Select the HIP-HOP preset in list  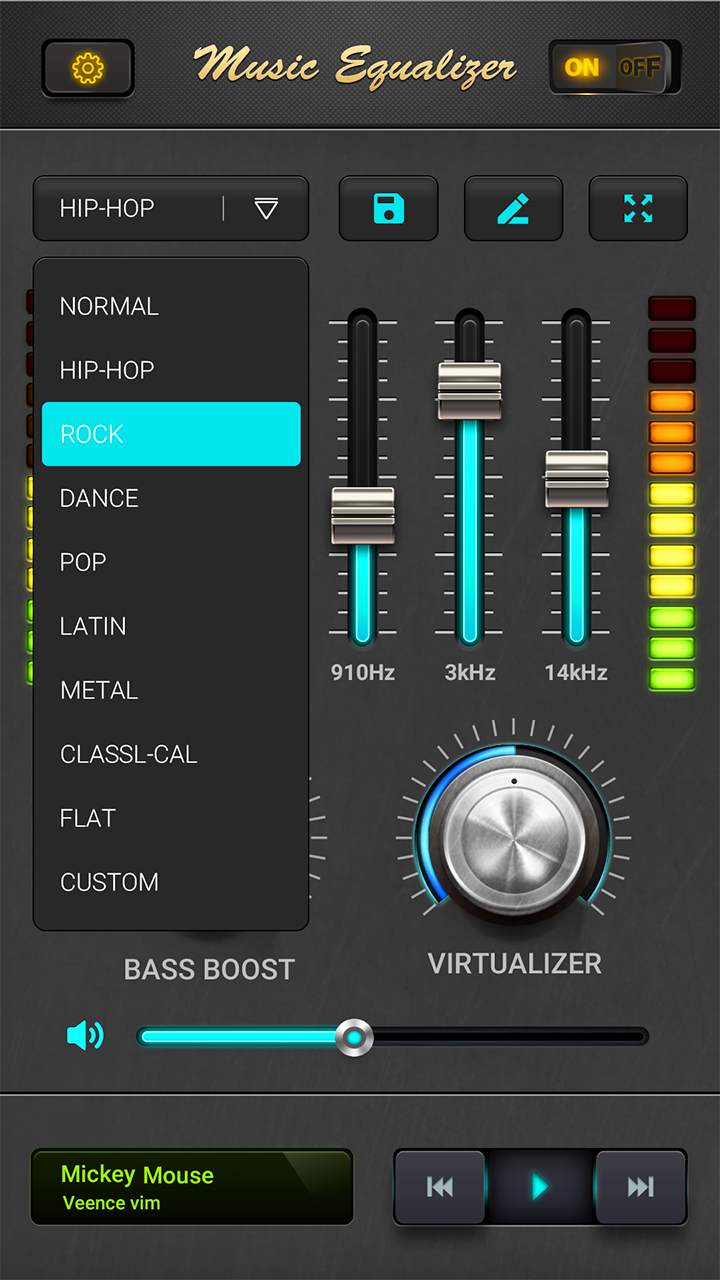[x=171, y=370]
